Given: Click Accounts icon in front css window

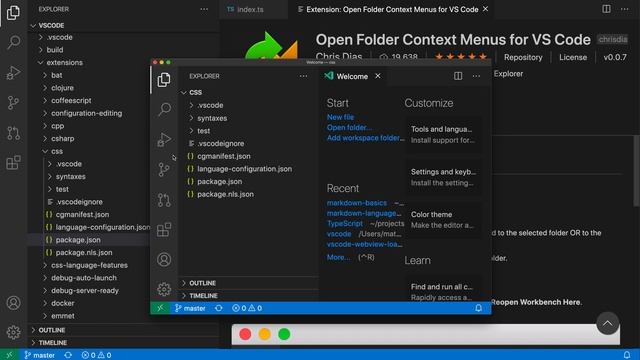Looking at the screenshot, I should tap(164, 260).
